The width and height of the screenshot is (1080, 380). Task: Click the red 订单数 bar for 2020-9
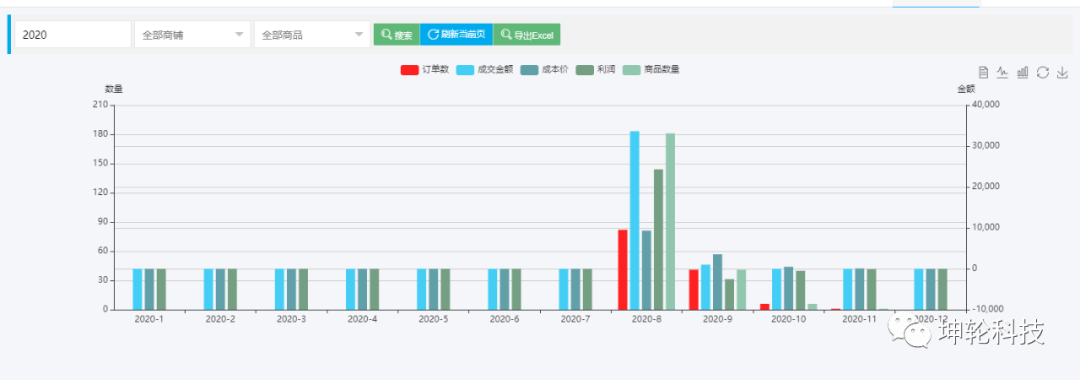pyautogui.click(x=694, y=289)
